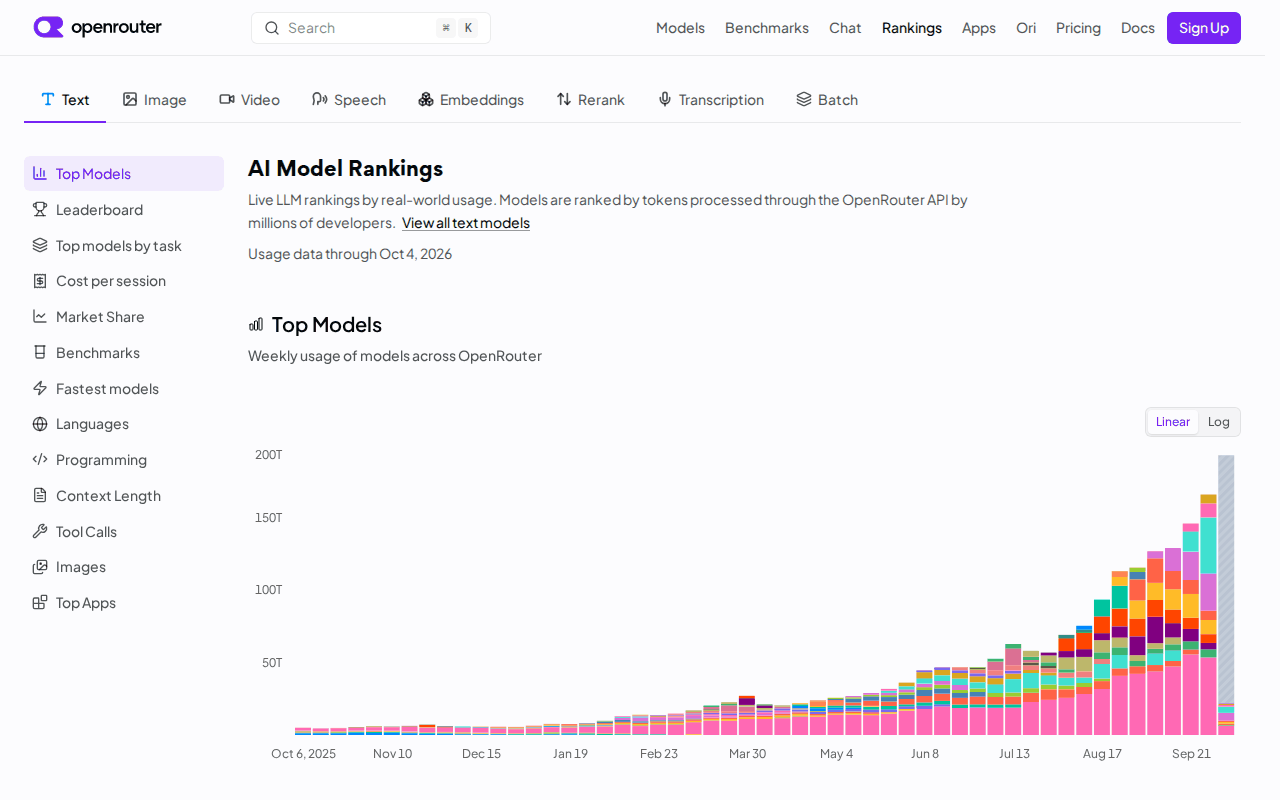
Task: Click the Rankings navigation link
Action: (x=912, y=28)
